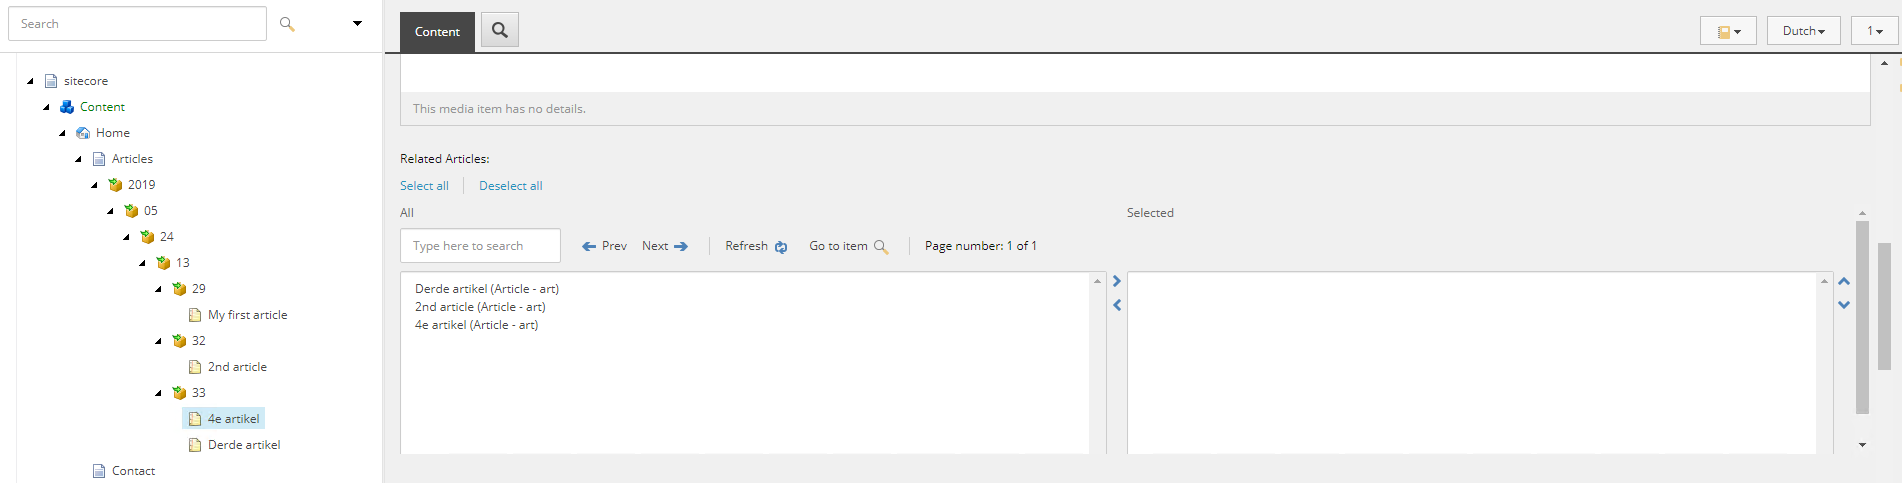Viewport: 1902px width, 483px height.
Task: Click the 13 bucket folder icon
Action: coord(163,263)
